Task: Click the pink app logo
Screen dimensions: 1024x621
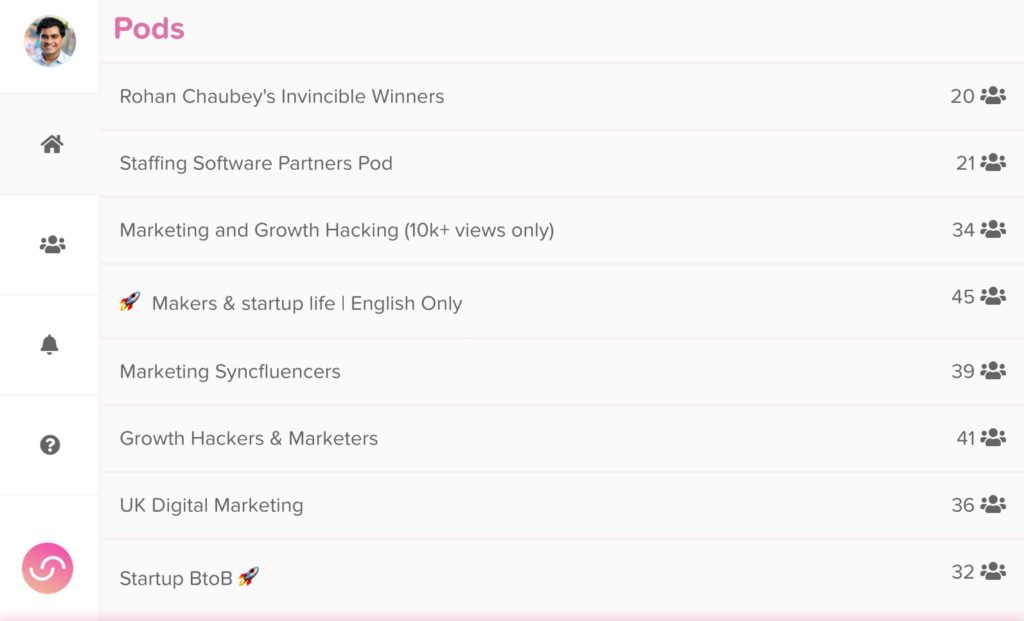Action: 48,568
